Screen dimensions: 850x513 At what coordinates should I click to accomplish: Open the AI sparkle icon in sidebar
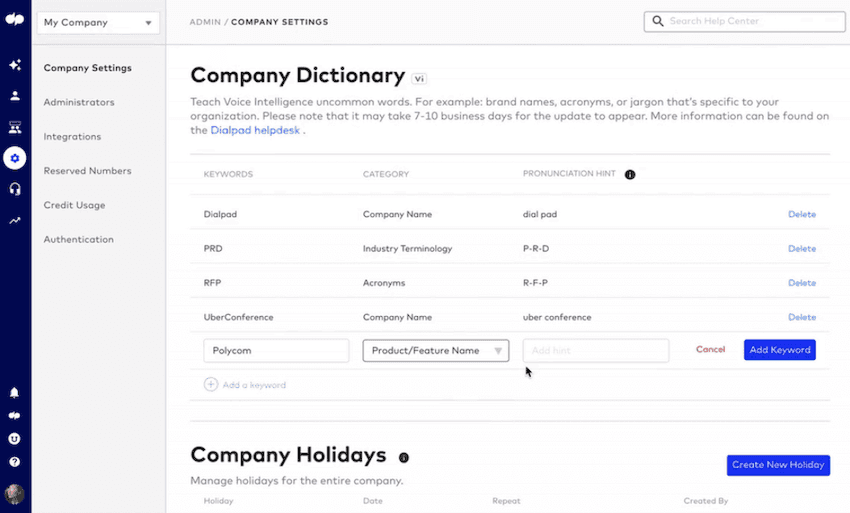pyautogui.click(x=15, y=65)
